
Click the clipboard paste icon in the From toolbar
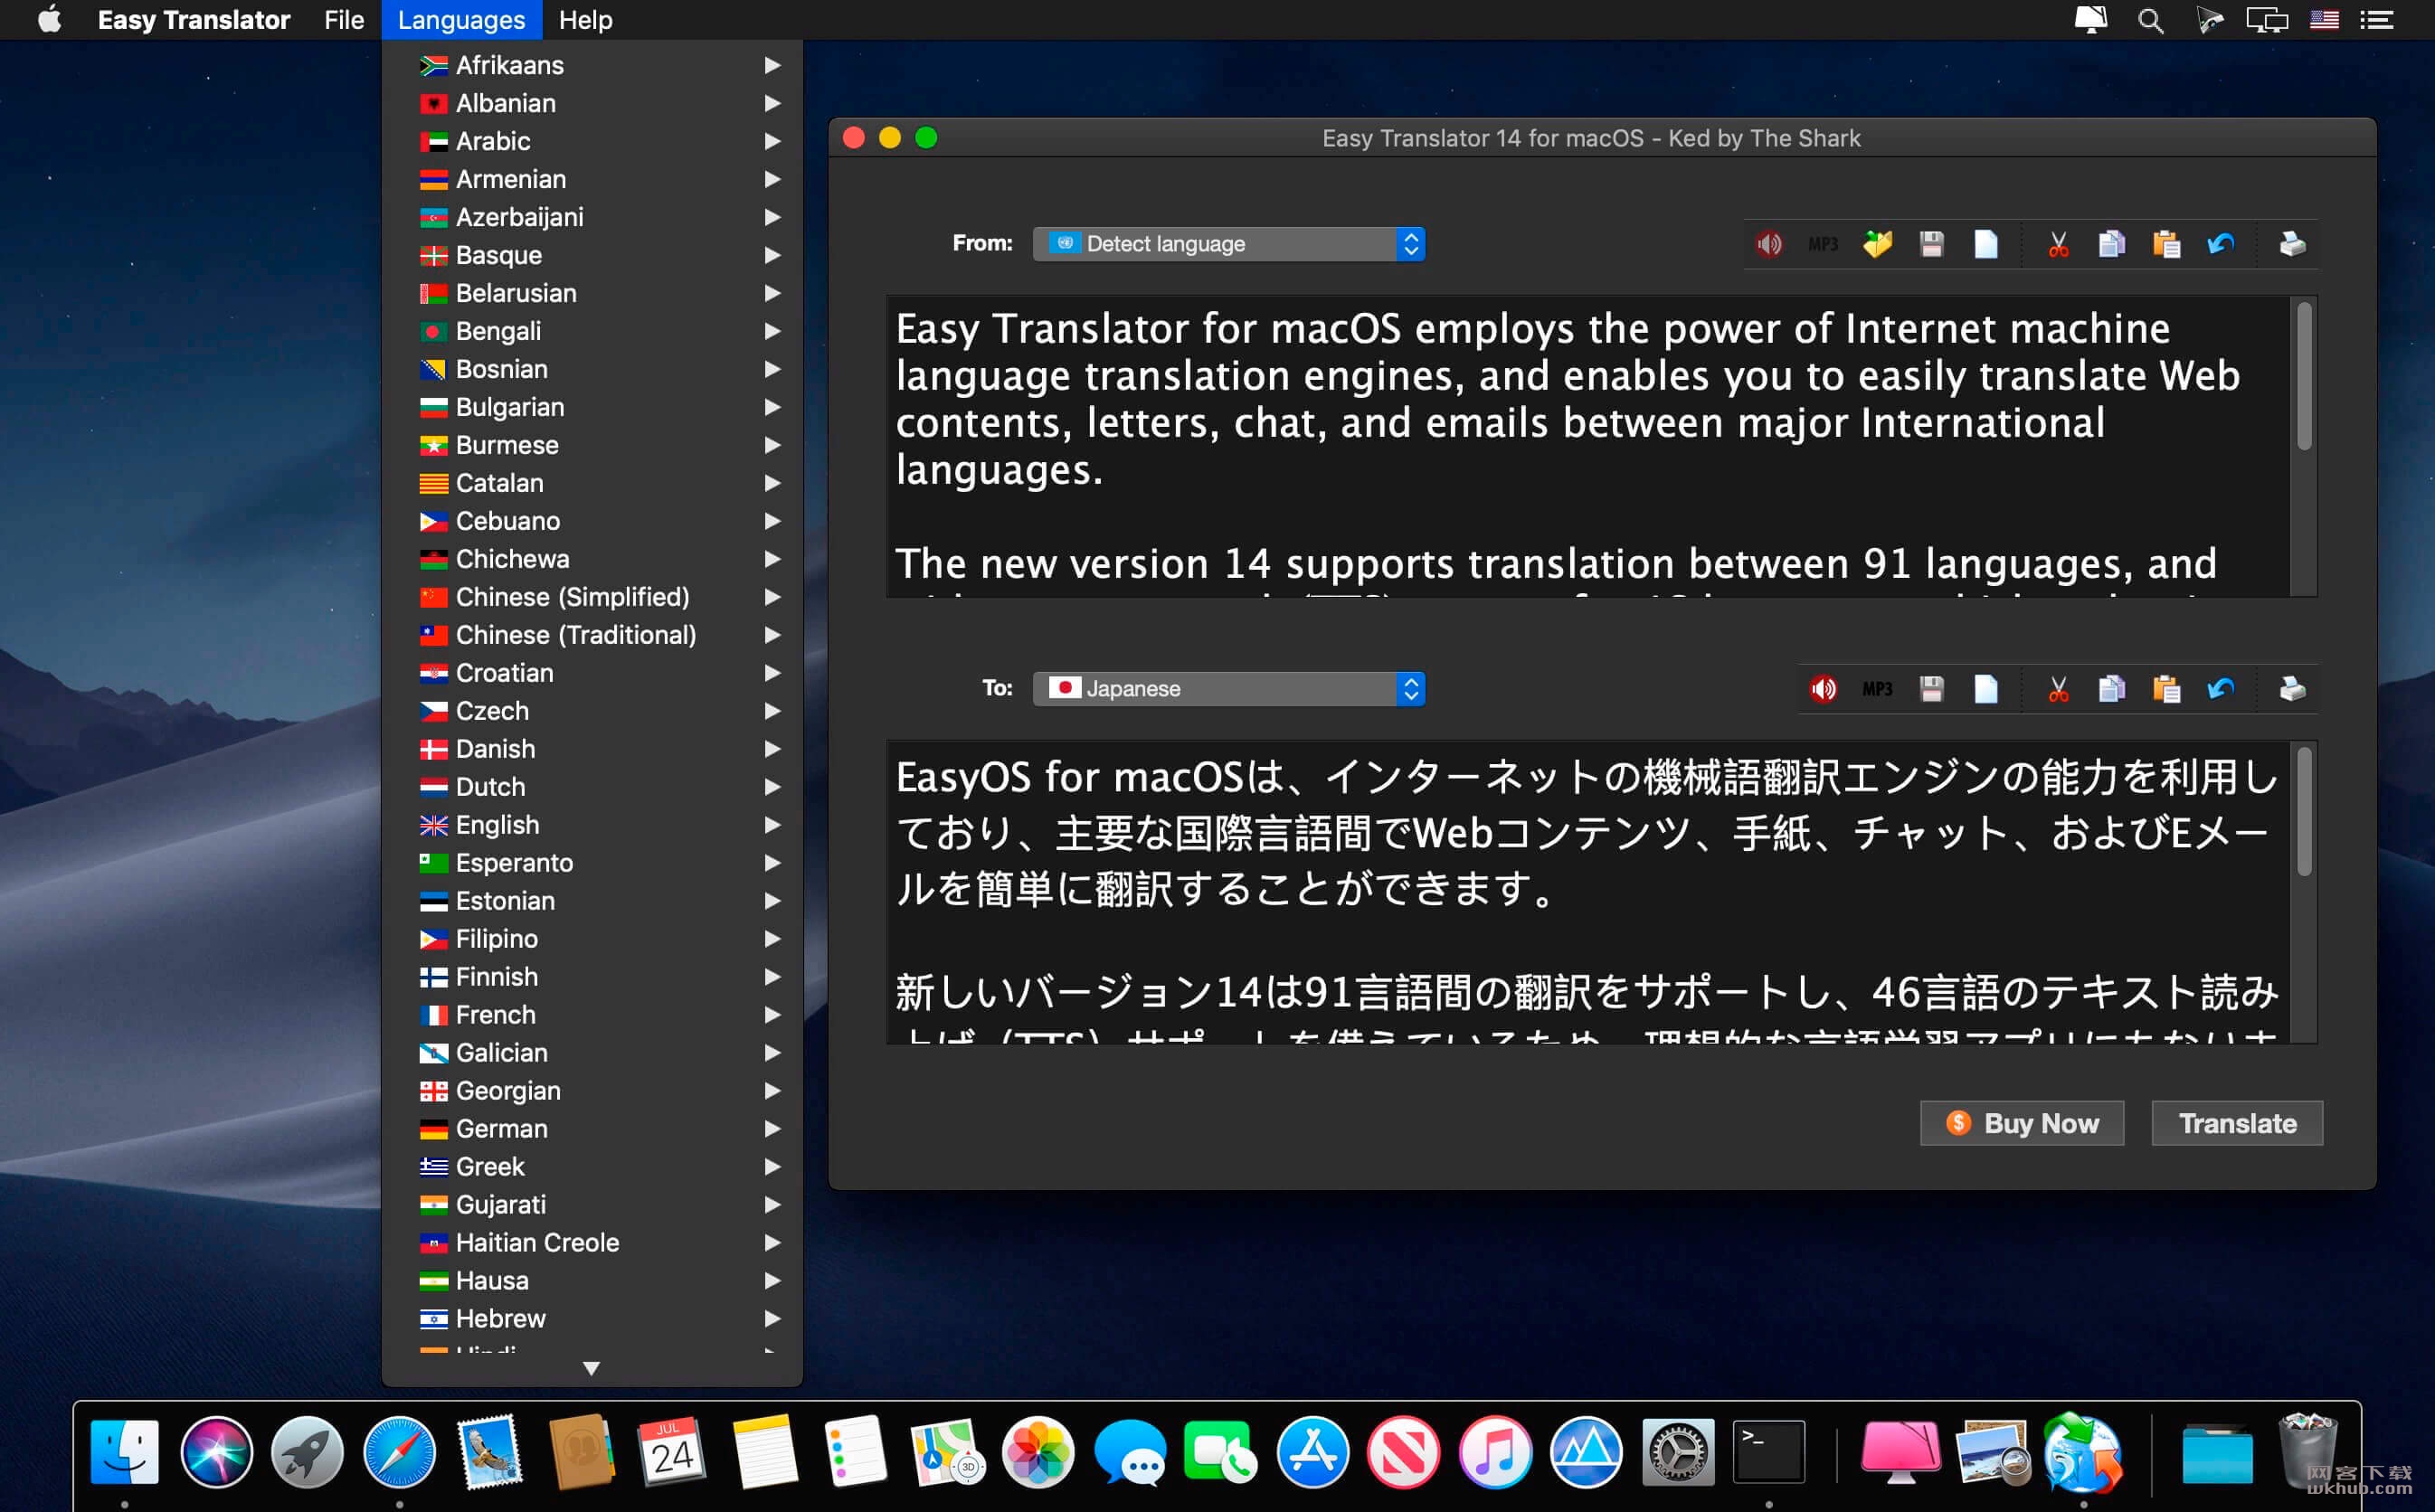(2166, 243)
